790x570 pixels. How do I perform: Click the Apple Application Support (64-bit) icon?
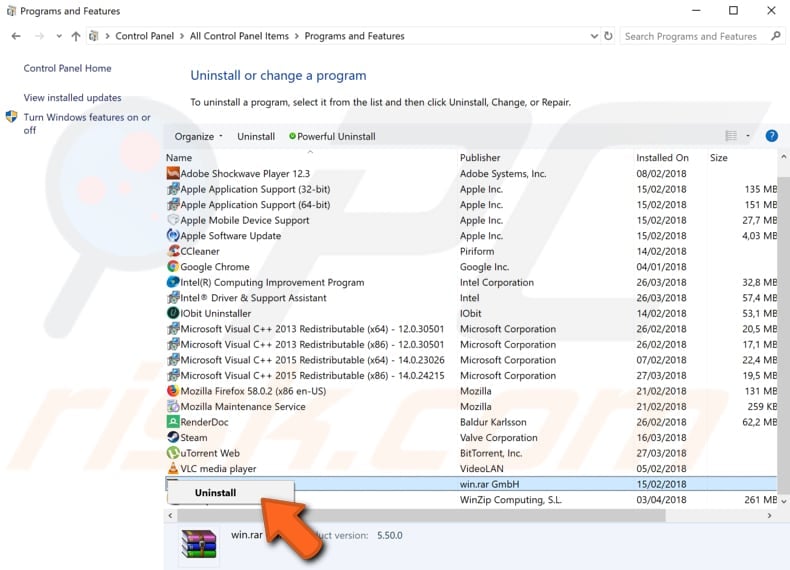click(173, 205)
